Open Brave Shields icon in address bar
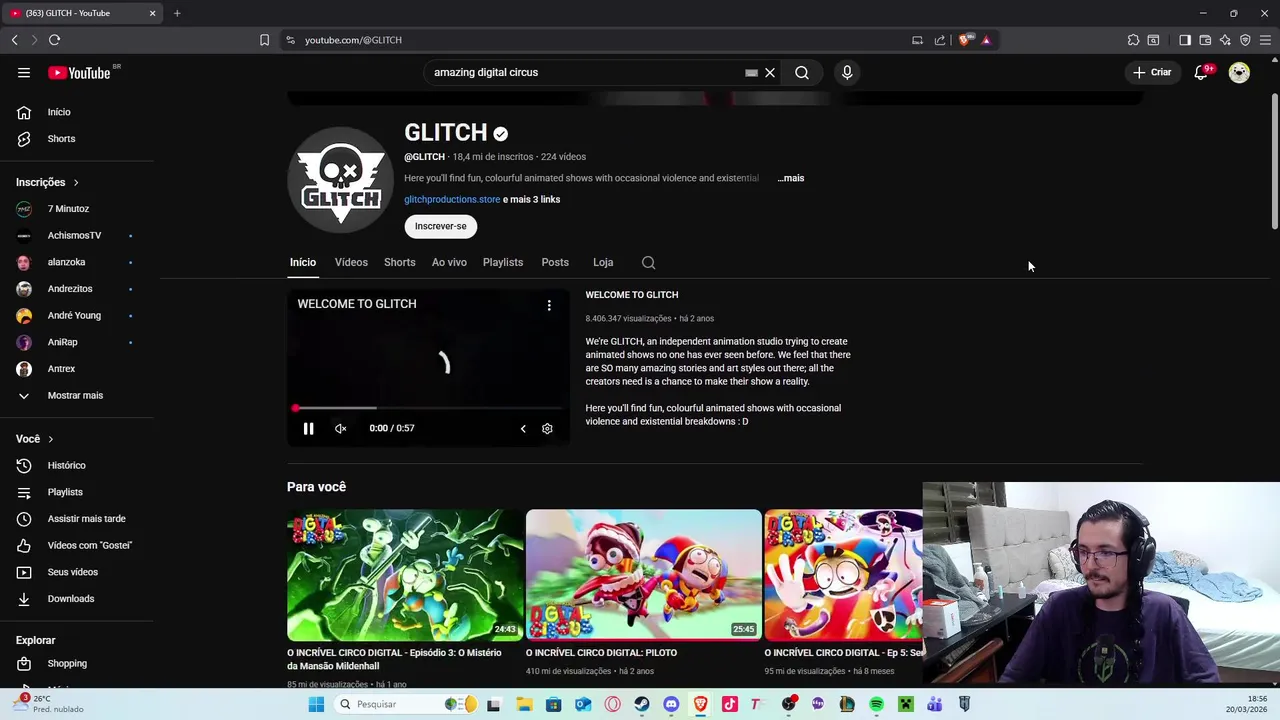This screenshot has width=1280, height=720. 966,40
